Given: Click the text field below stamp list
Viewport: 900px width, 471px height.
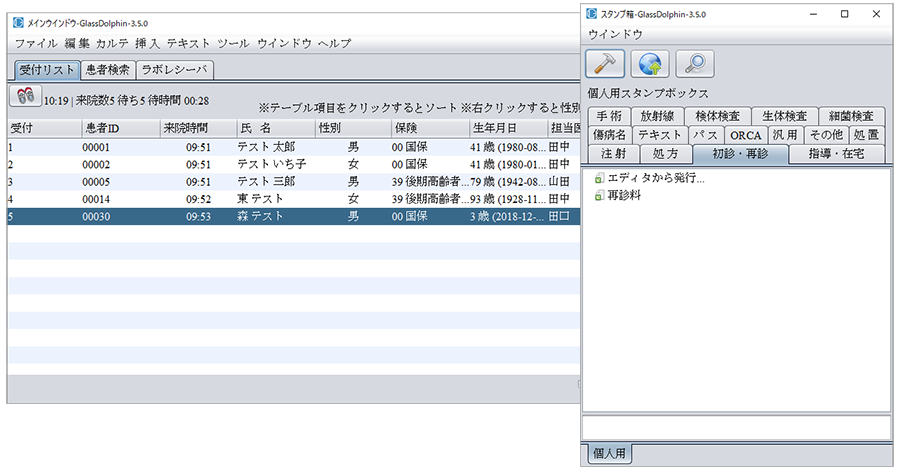Looking at the screenshot, I should click(x=736, y=427).
